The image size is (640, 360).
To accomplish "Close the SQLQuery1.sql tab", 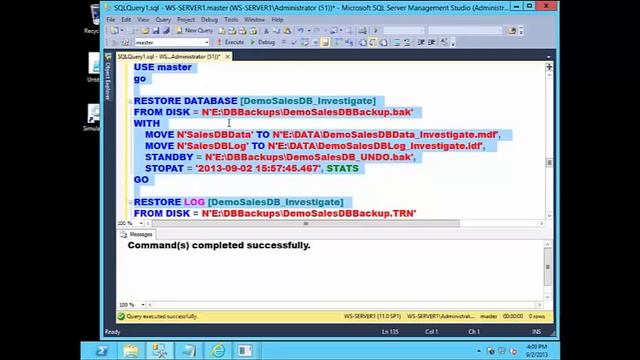I will point(227,57).
